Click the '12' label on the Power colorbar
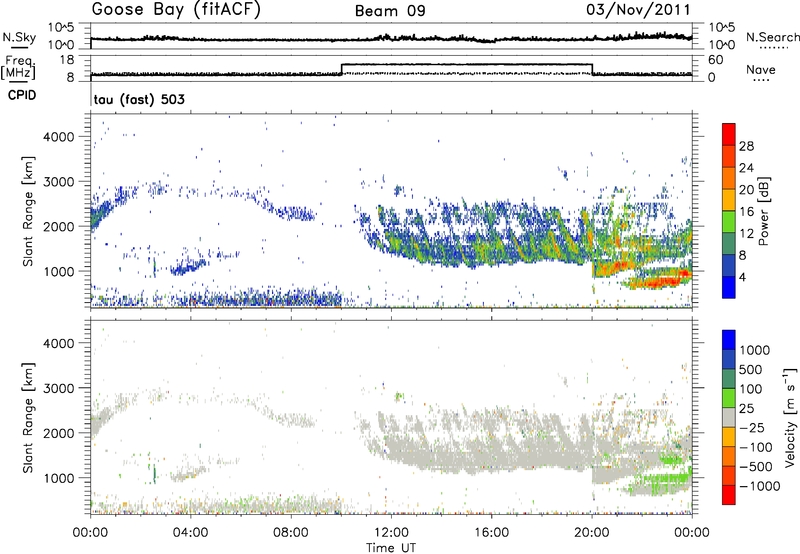The height and width of the screenshot is (554, 800). pyautogui.click(x=746, y=234)
